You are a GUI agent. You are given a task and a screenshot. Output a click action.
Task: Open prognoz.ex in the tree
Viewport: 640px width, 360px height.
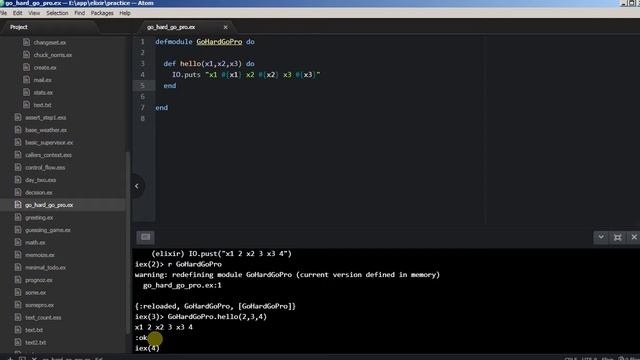tap(39, 280)
